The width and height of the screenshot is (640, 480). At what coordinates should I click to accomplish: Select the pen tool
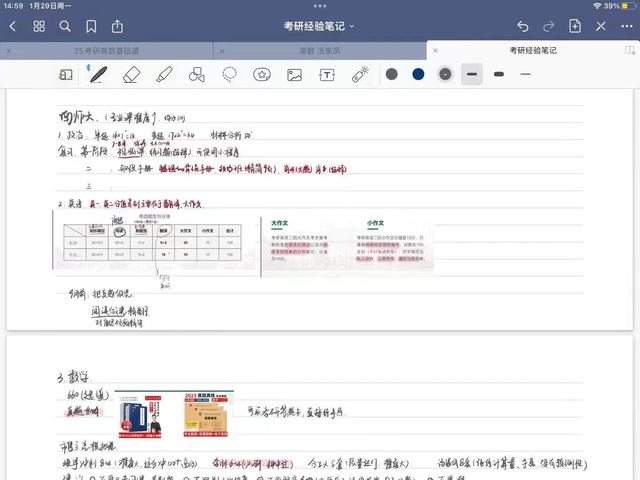tap(98, 74)
